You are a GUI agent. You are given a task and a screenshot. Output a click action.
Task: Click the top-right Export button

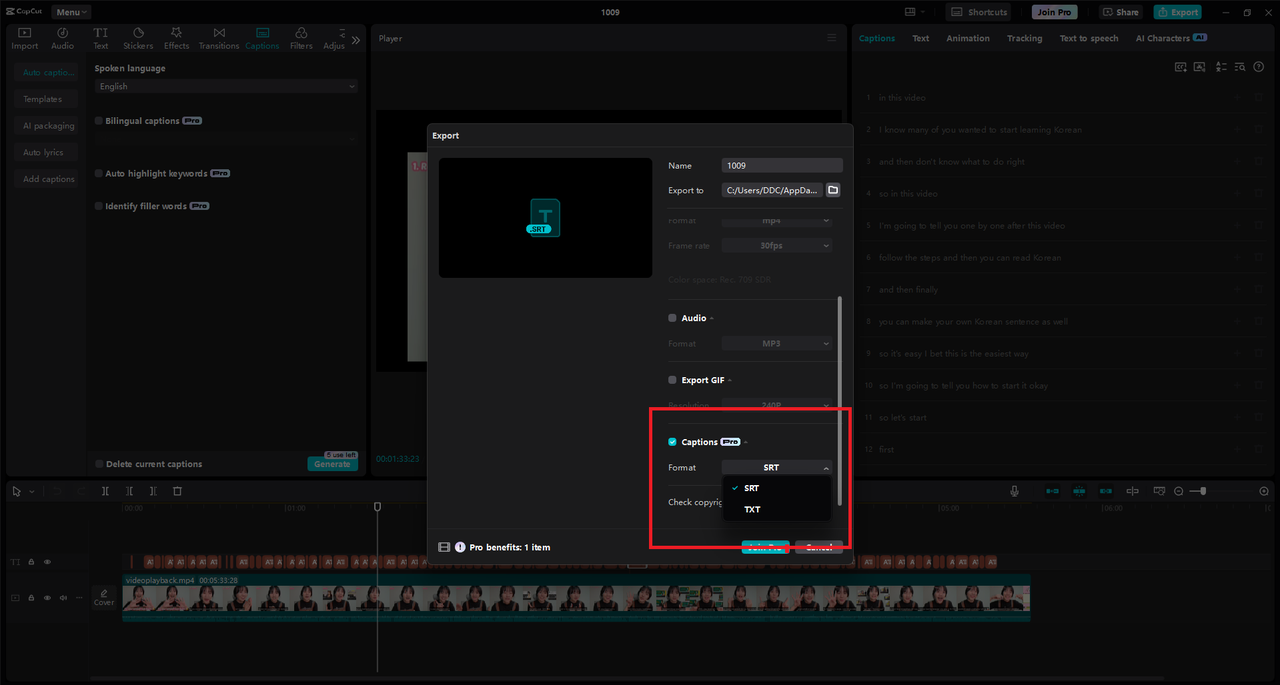point(1178,12)
